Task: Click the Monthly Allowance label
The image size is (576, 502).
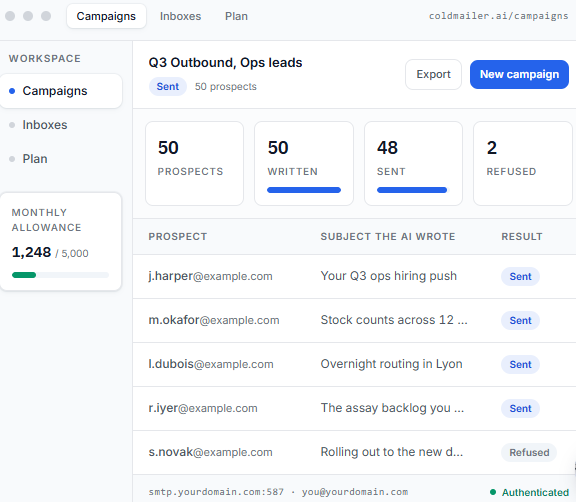Action: 46,220
